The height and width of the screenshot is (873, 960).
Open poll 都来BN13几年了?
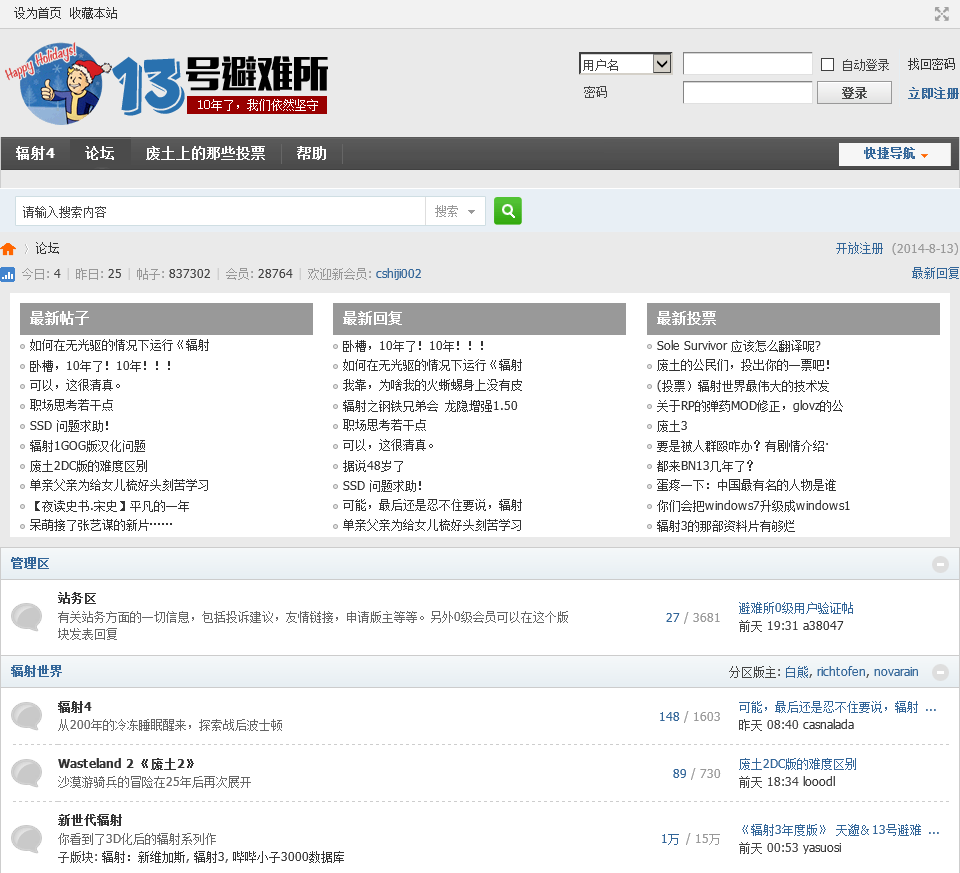(x=705, y=466)
